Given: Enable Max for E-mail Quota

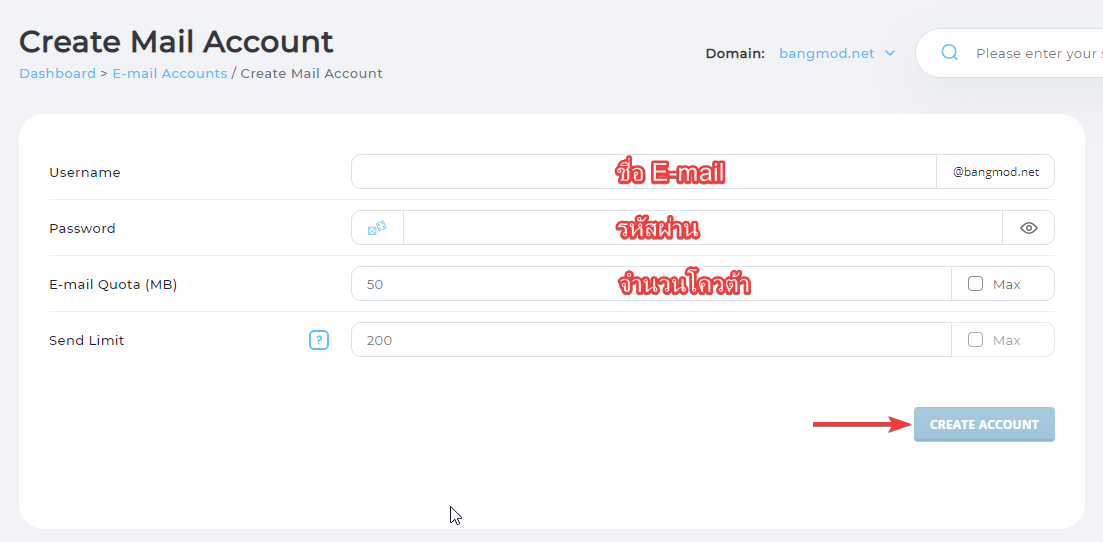Looking at the screenshot, I should click(975, 284).
